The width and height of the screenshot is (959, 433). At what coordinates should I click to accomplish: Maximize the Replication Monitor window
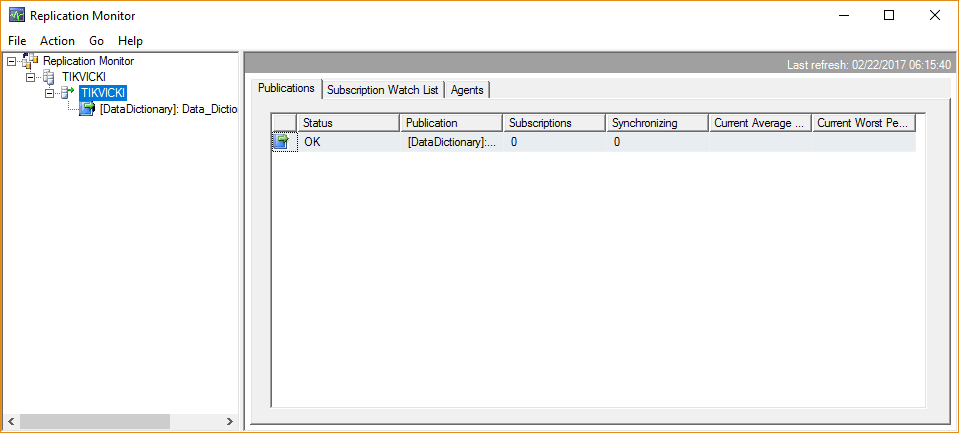coord(889,15)
